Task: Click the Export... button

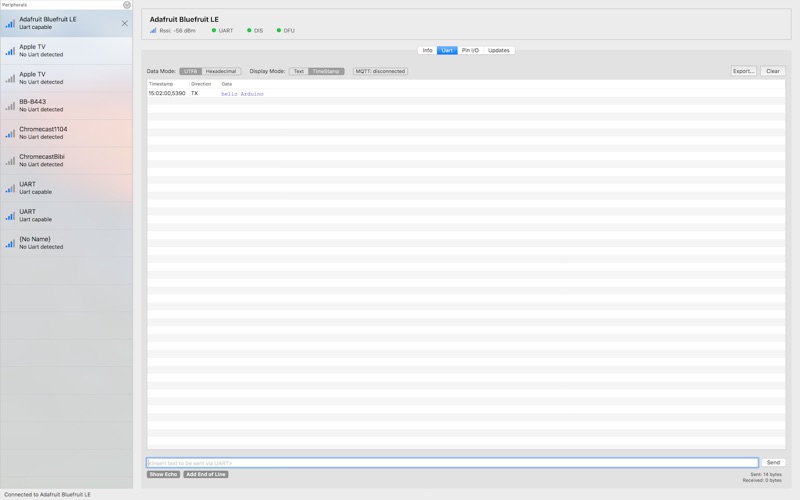Action: pyautogui.click(x=743, y=71)
